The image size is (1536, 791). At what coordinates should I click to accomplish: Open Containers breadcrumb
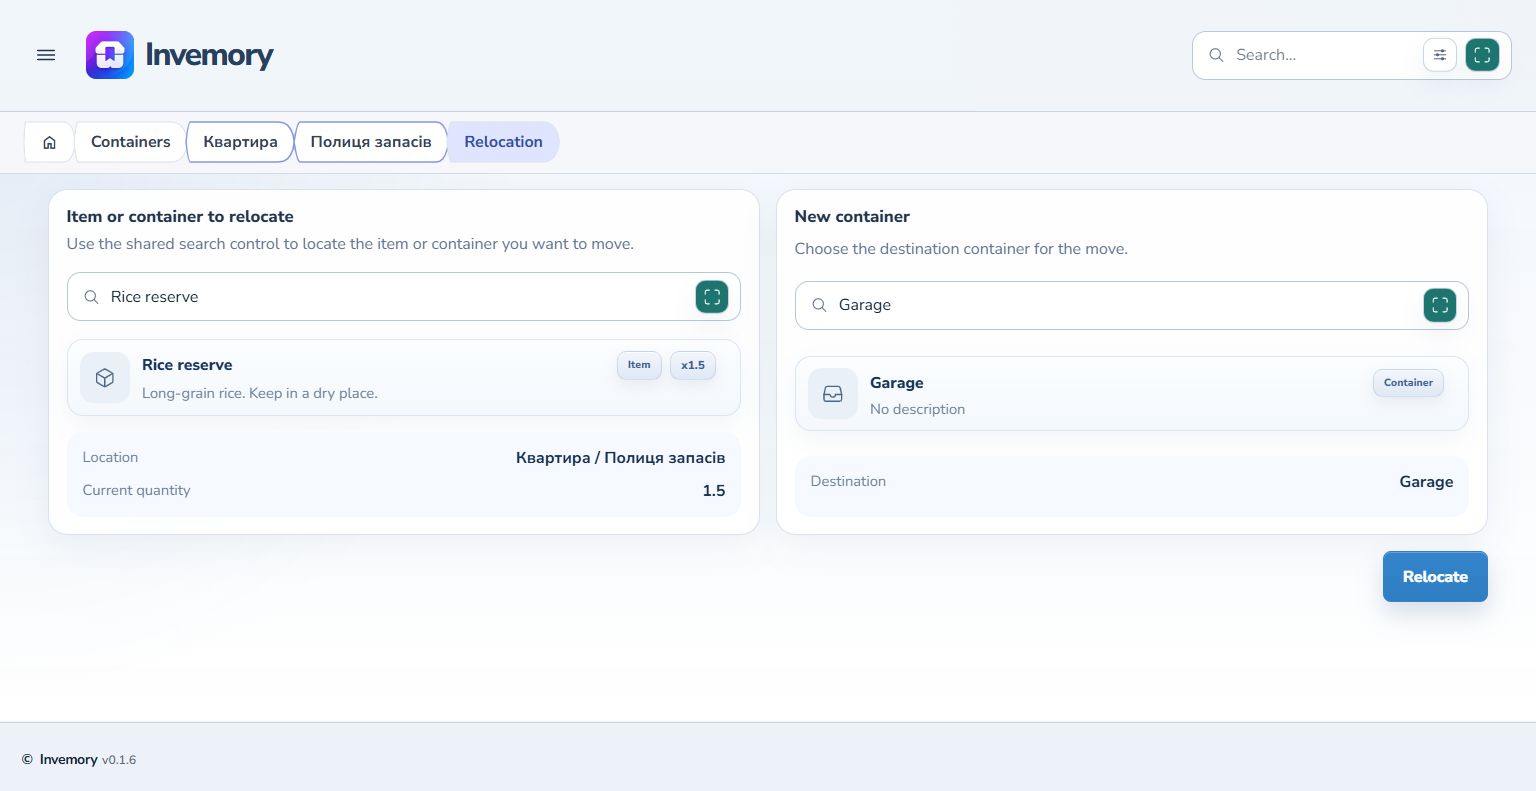(x=130, y=142)
